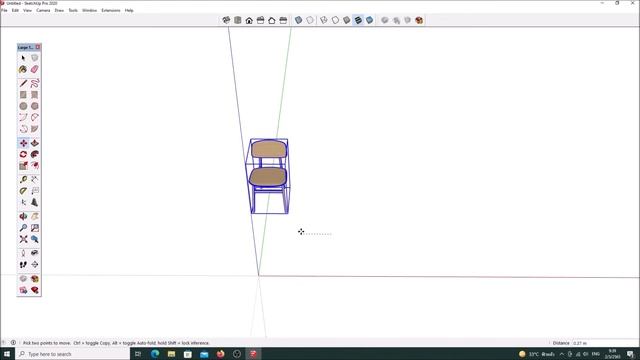Select the Line pencil tool
The image size is (640, 360).
pyautogui.click(x=23, y=84)
